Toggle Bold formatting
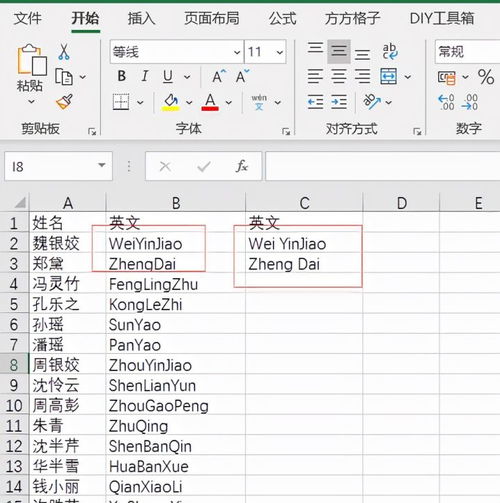Viewport: 500px width, 503px height. click(x=122, y=76)
